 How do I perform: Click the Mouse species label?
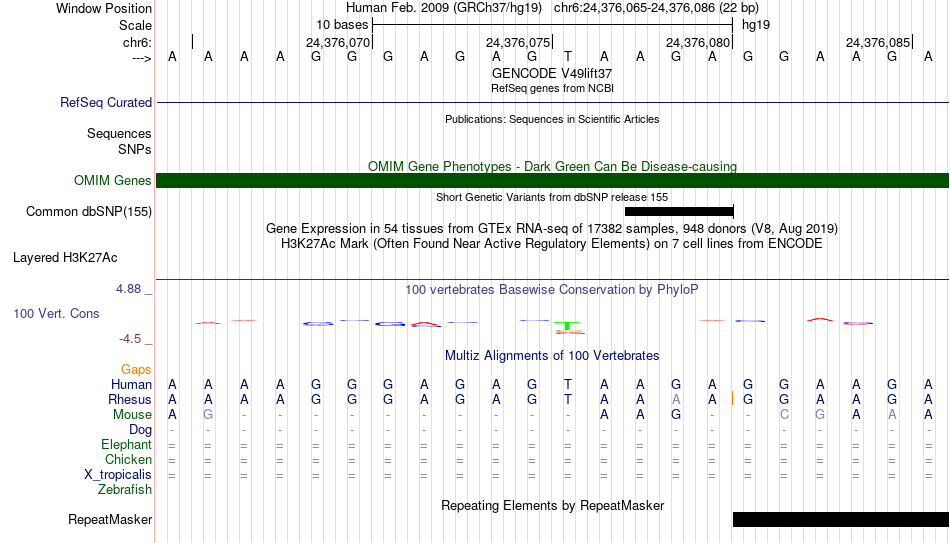coord(132,415)
